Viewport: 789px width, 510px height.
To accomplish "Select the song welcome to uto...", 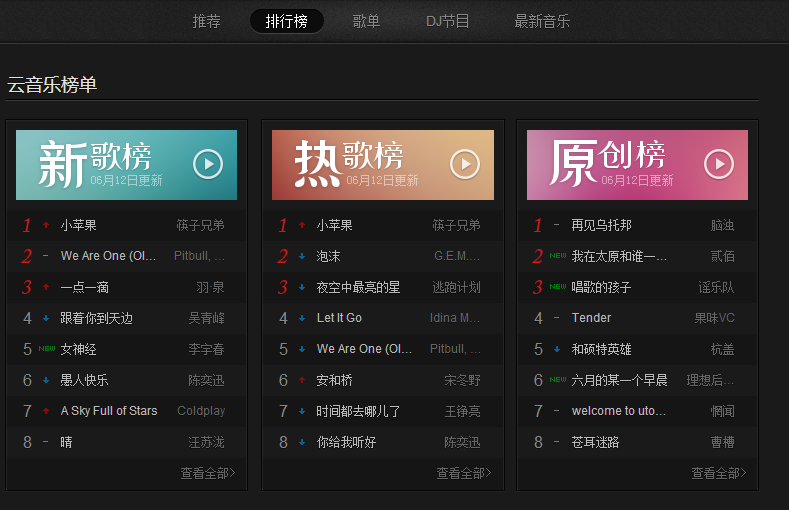I will pos(619,411).
